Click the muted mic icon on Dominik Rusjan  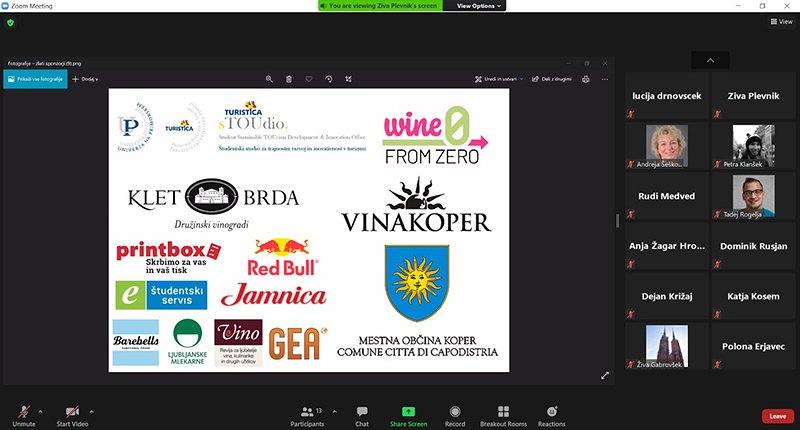pos(718,264)
